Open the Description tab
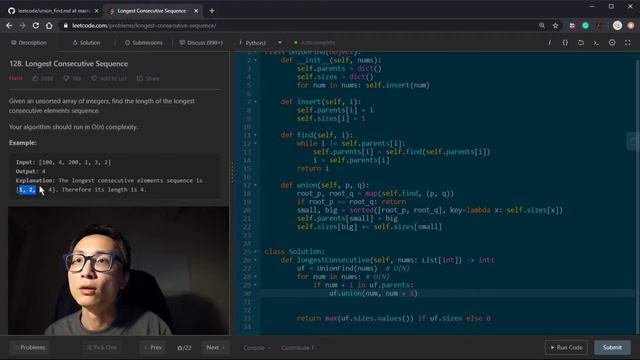This screenshot has width=640, height=360. point(29,42)
